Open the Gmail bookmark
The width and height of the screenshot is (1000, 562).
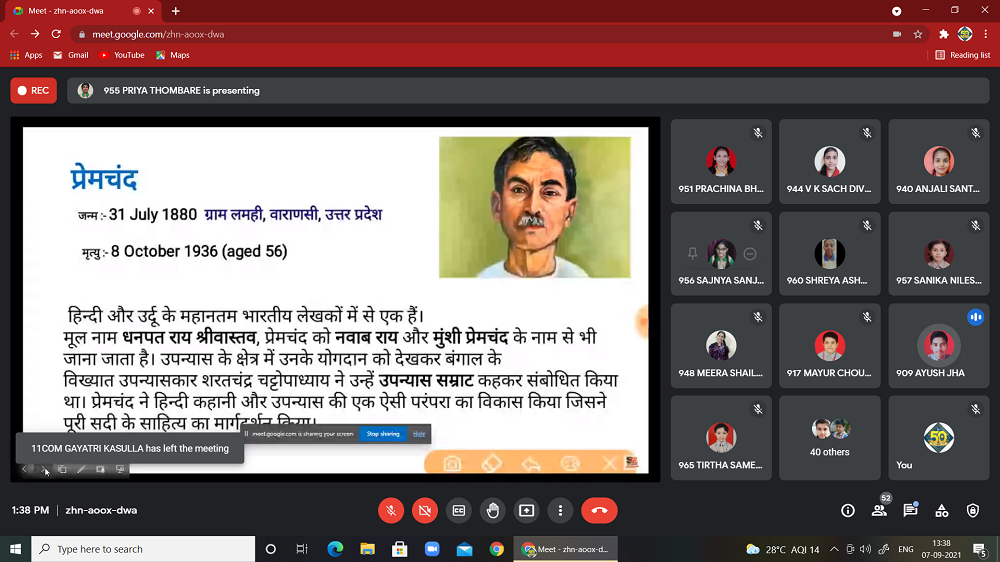tap(71, 55)
